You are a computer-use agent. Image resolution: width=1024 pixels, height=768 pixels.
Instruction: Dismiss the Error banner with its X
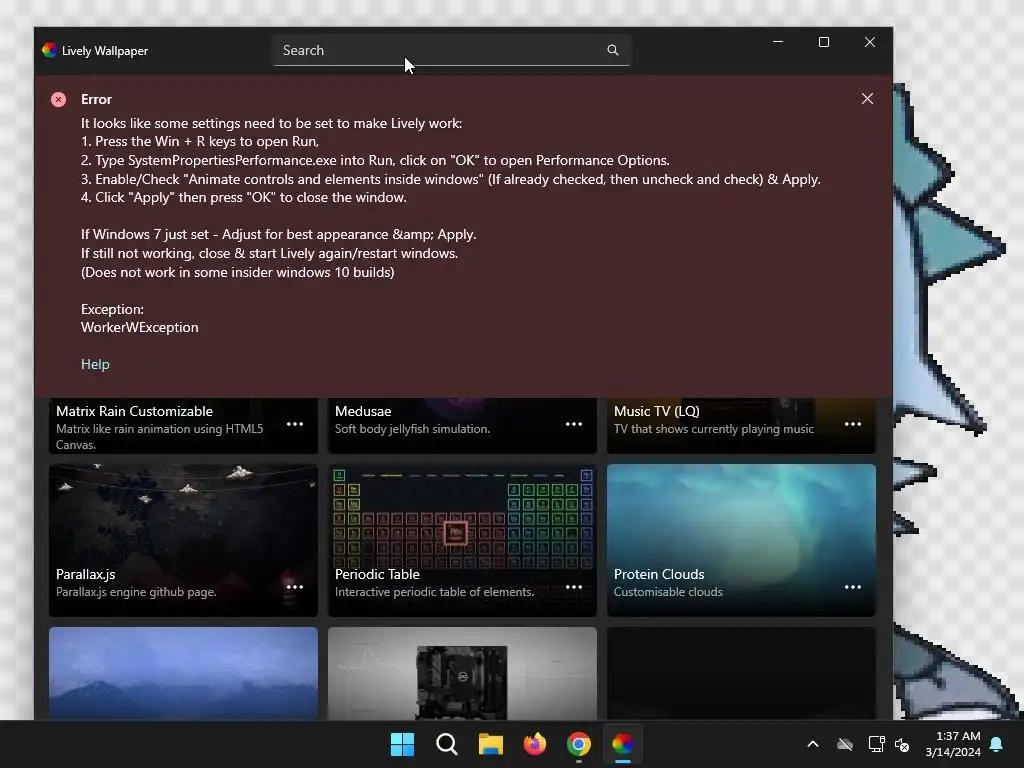[x=867, y=99]
